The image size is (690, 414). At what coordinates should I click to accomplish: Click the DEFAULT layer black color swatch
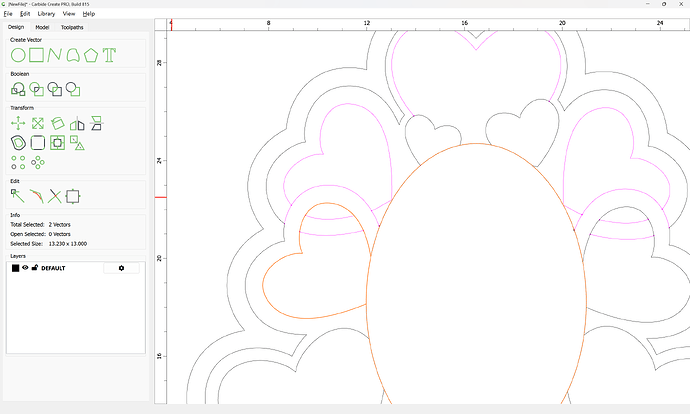coord(15,268)
